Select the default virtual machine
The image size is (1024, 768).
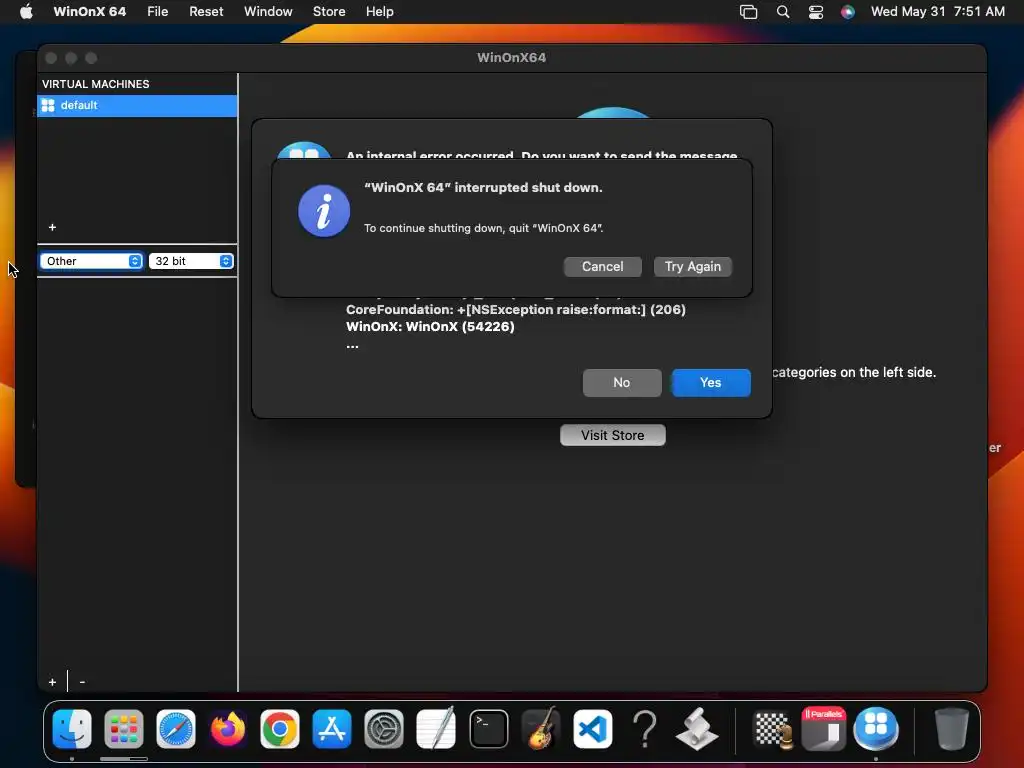[x=137, y=106]
